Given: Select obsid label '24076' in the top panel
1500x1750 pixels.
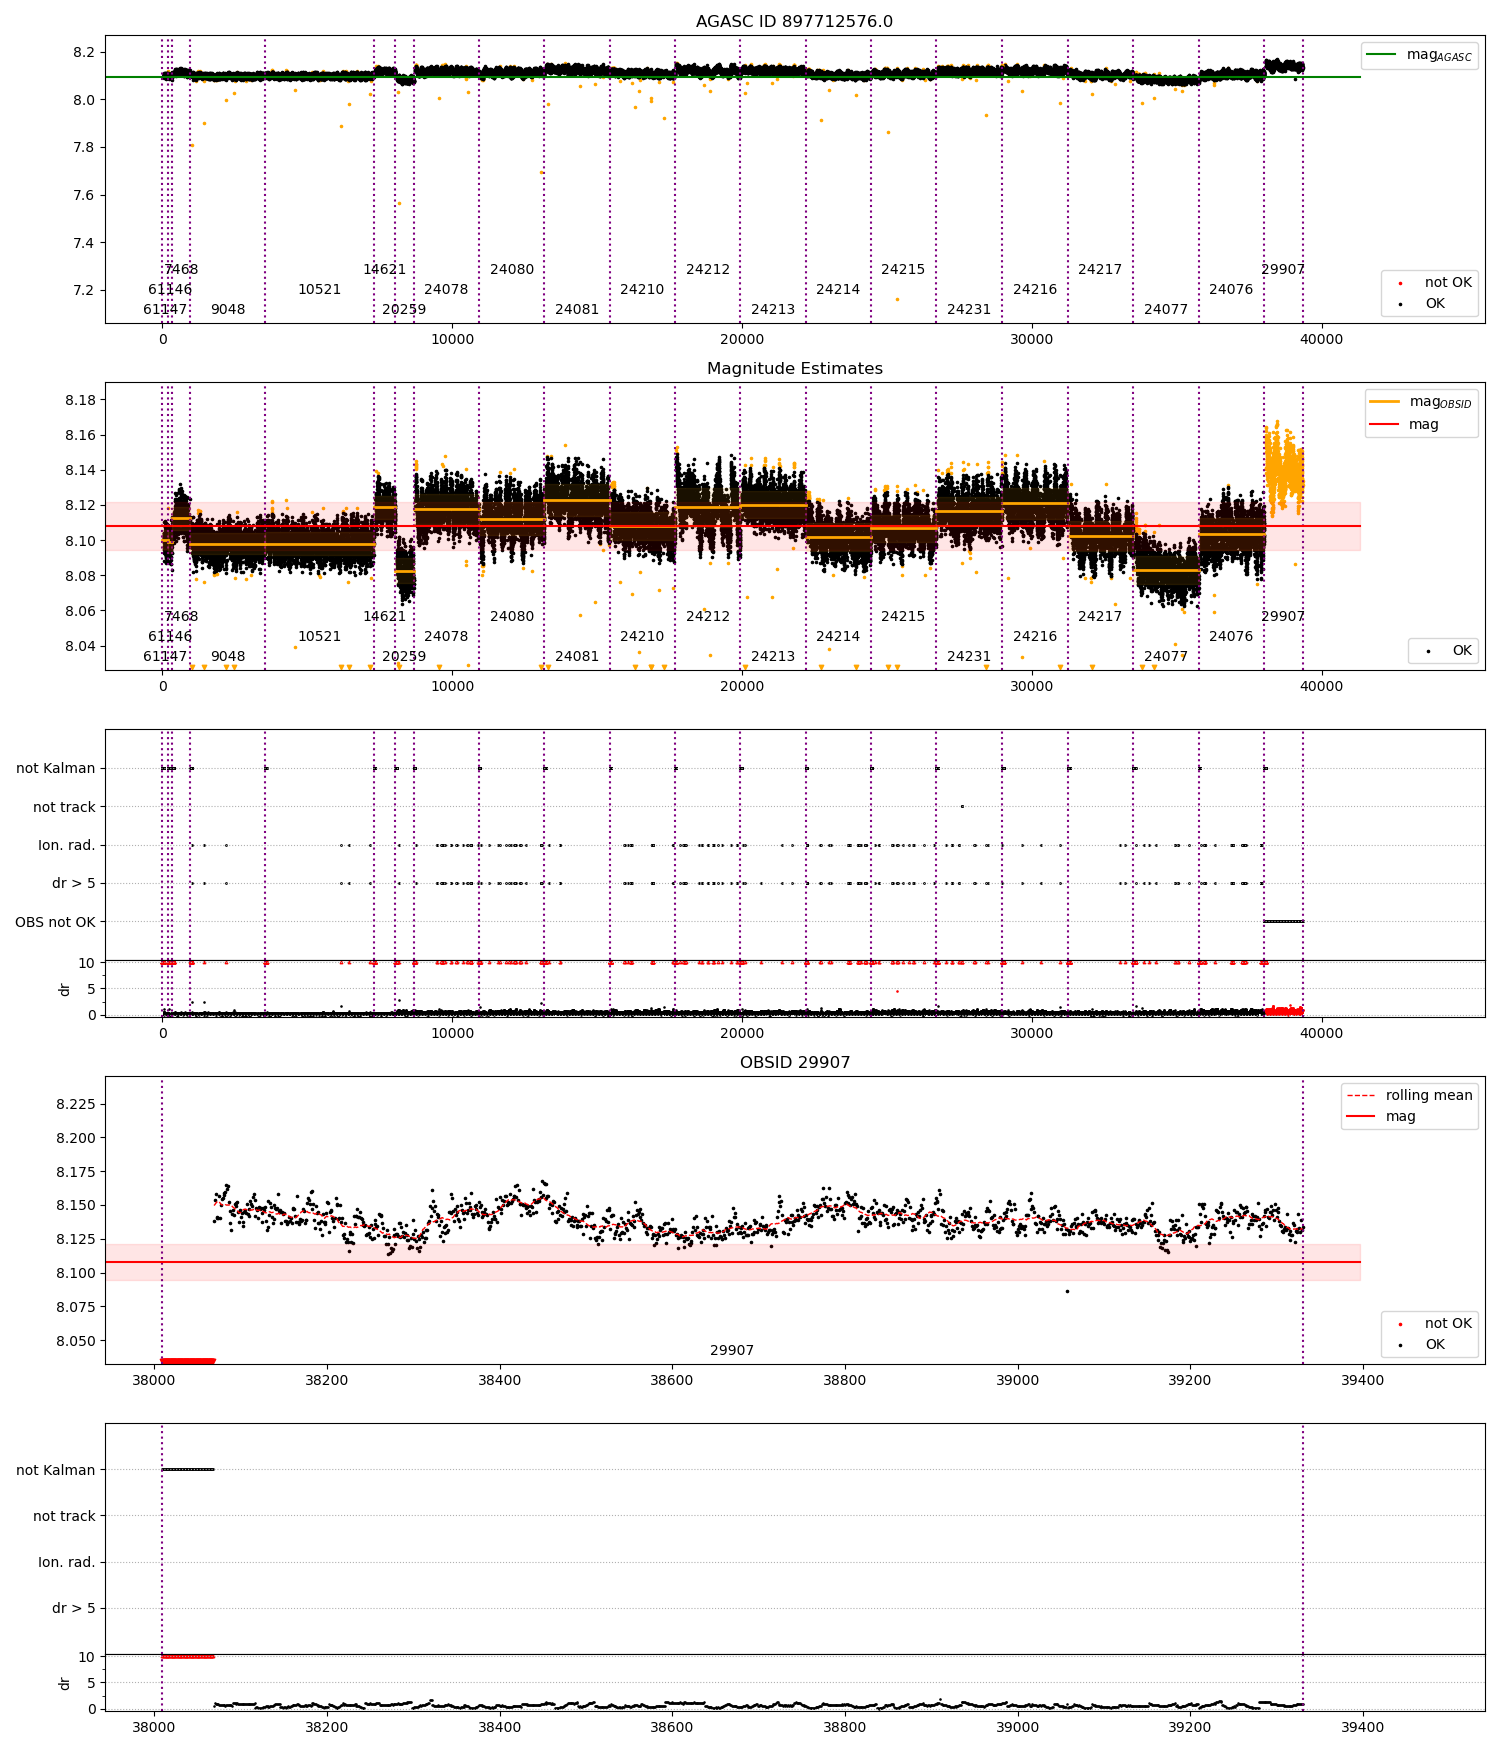Looking at the screenshot, I should [1231, 290].
